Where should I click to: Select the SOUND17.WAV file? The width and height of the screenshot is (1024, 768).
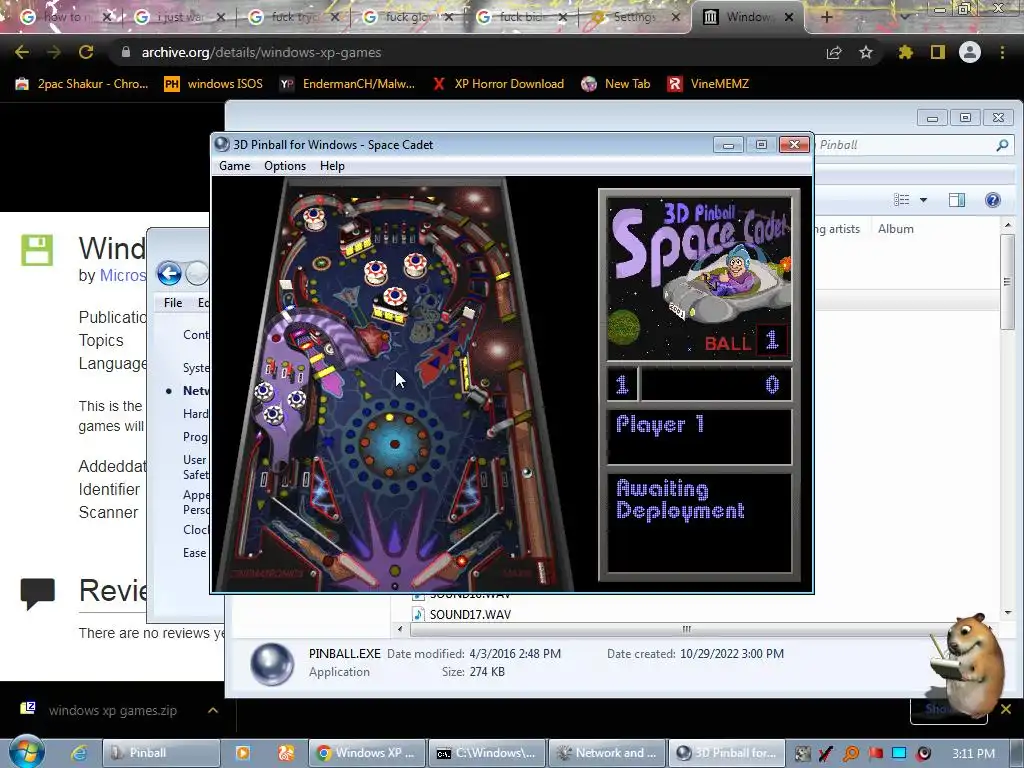[462, 615]
